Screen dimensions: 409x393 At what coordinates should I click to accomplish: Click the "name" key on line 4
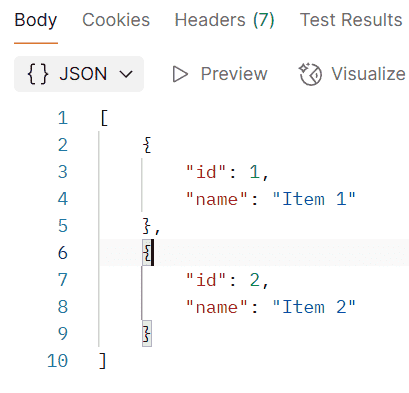[x=217, y=199]
